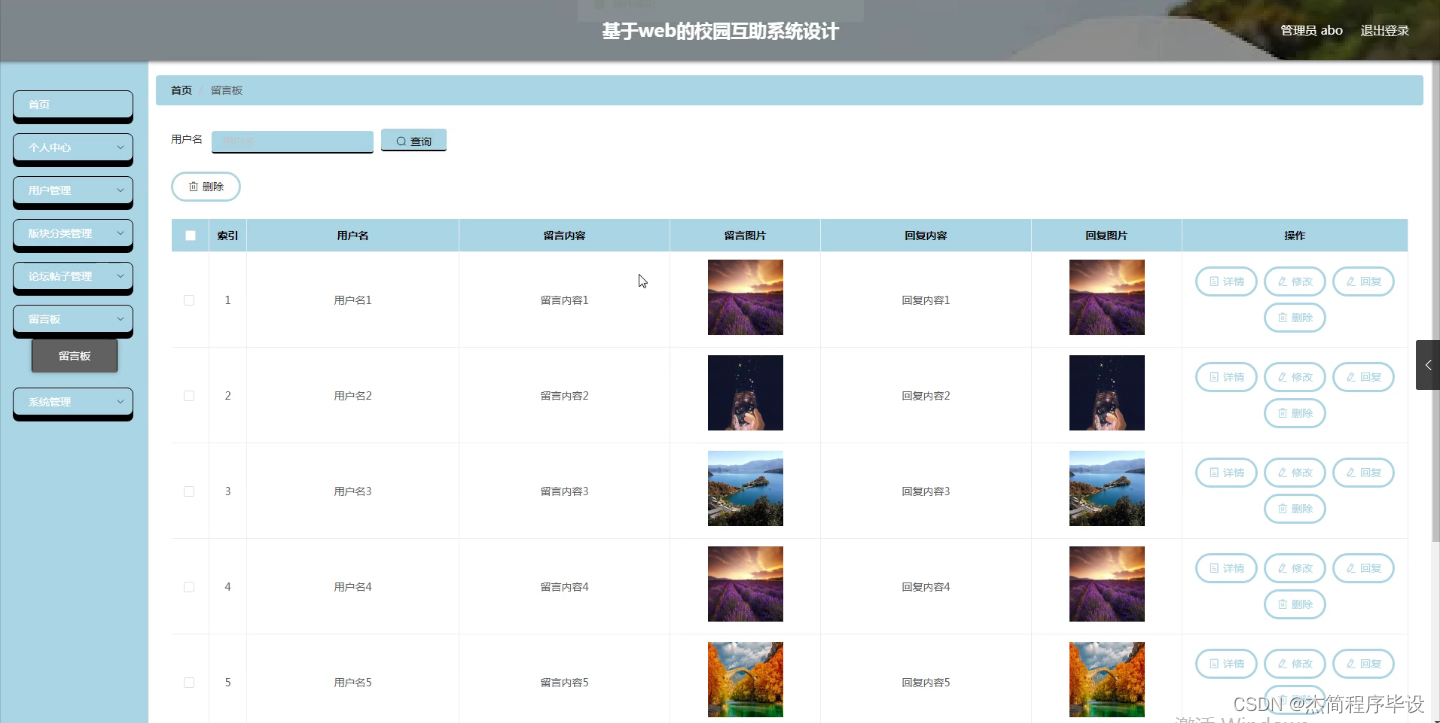
Task: Open 论坛帖子管理 from the sidebar
Action: pos(72,277)
